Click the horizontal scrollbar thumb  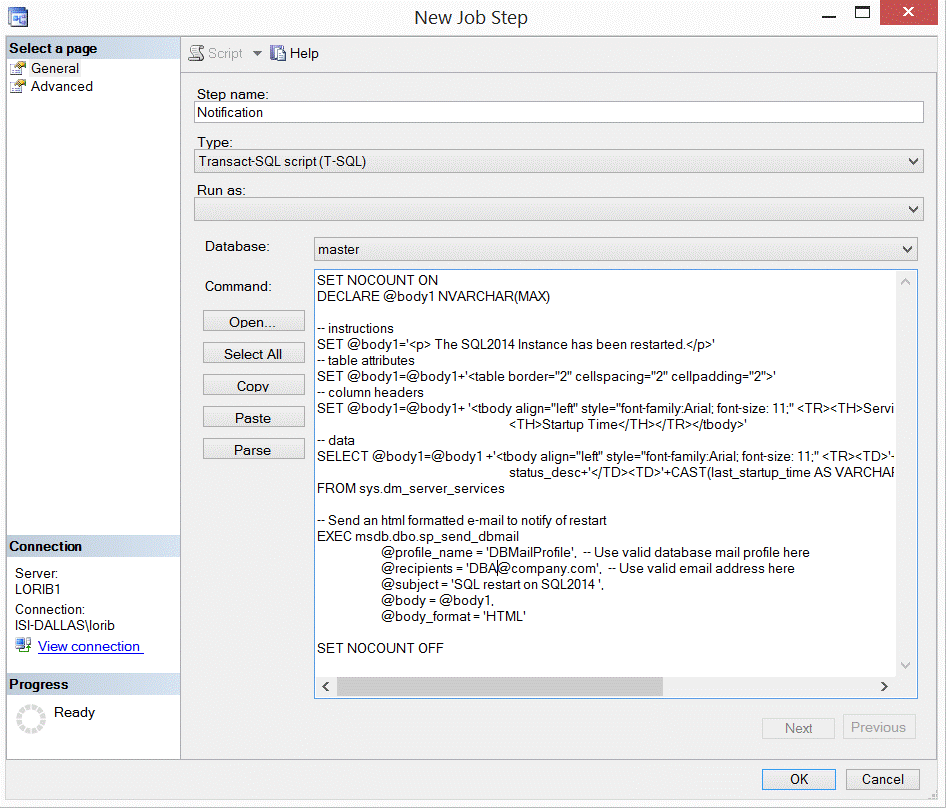500,687
